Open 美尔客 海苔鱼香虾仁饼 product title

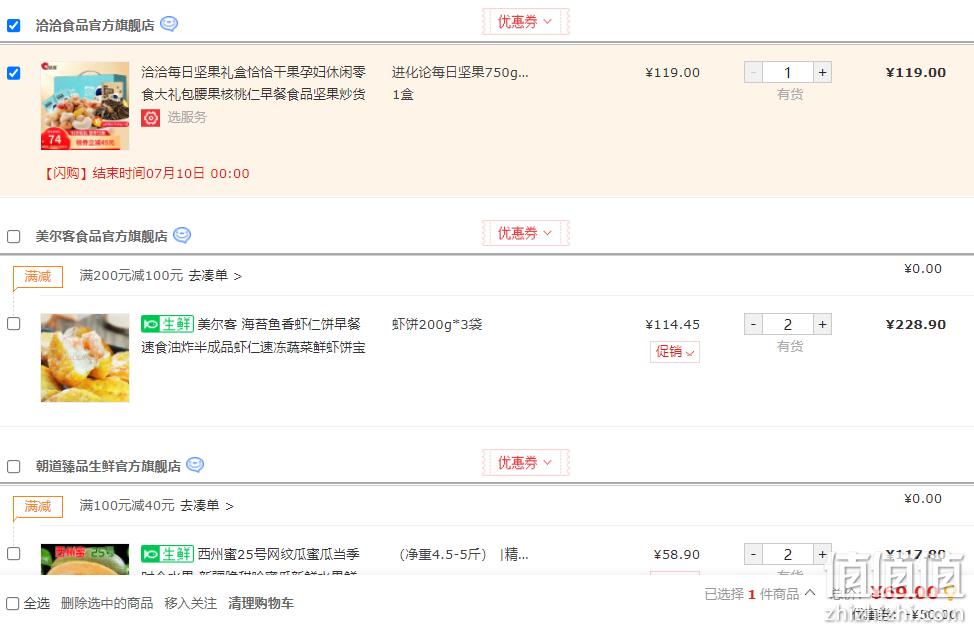pyautogui.click(x=253, y=335)
